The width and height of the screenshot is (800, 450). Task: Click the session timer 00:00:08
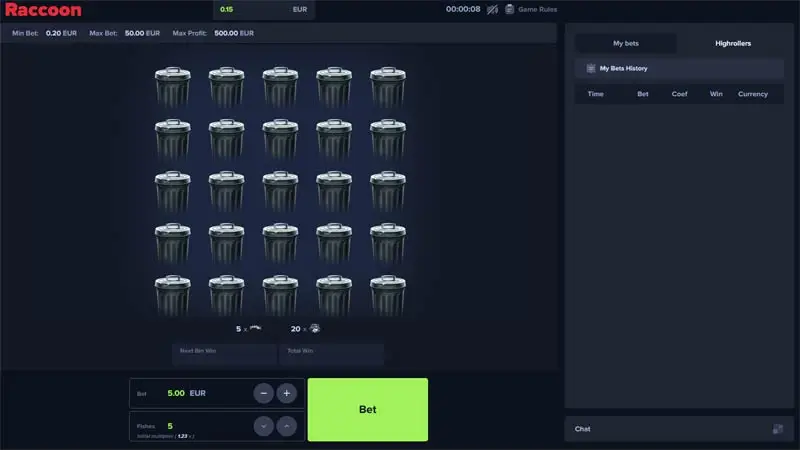click(463, 9)
